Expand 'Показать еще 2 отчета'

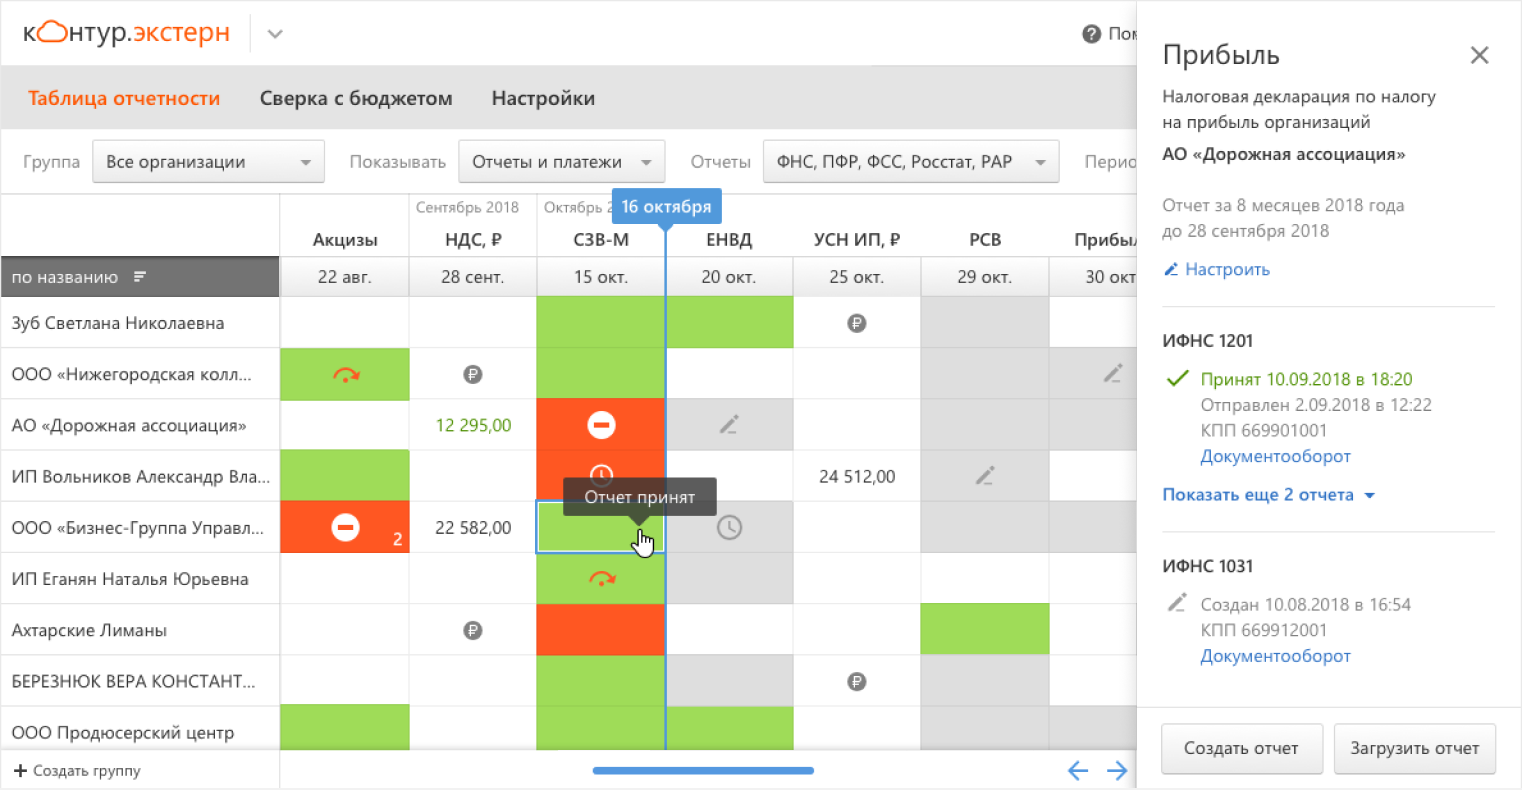(x=1268, y=495)
